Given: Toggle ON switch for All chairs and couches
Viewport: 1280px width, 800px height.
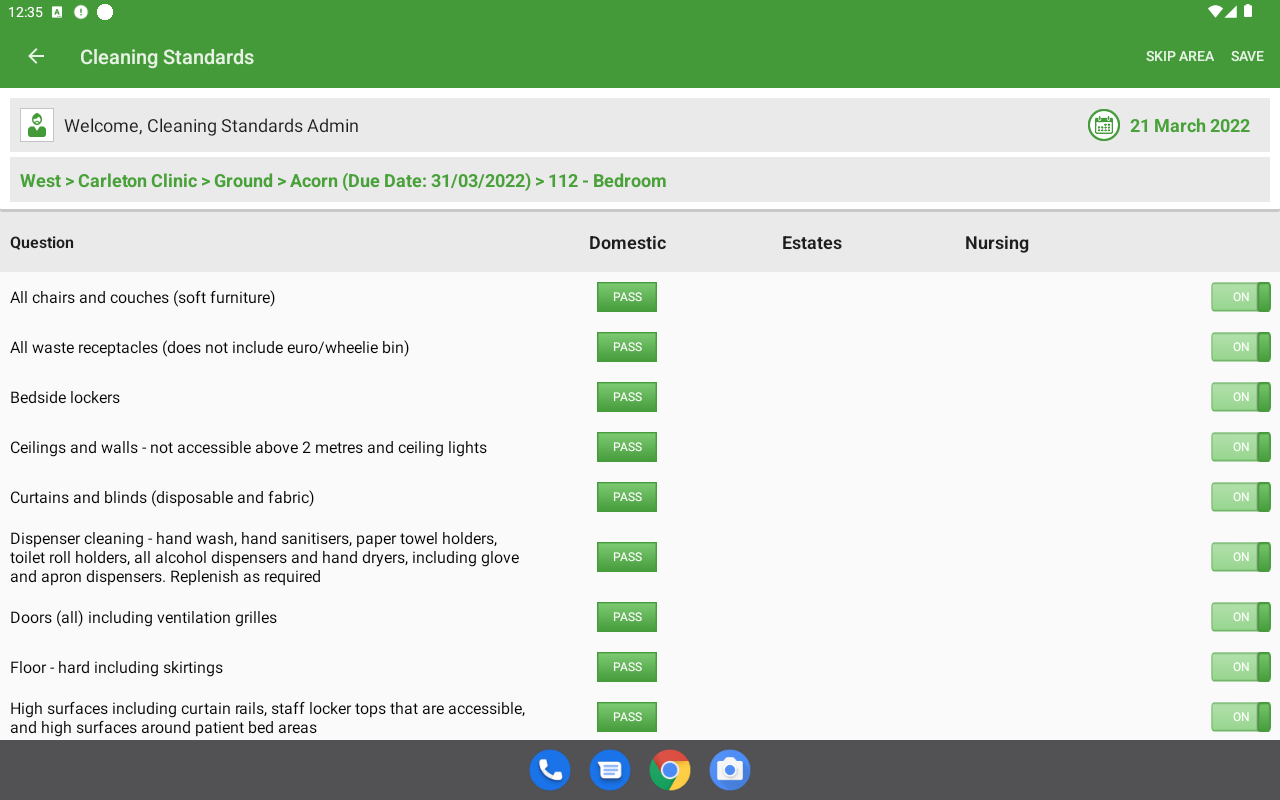Looking at the screenshot, I should [x=1241, y=297].
